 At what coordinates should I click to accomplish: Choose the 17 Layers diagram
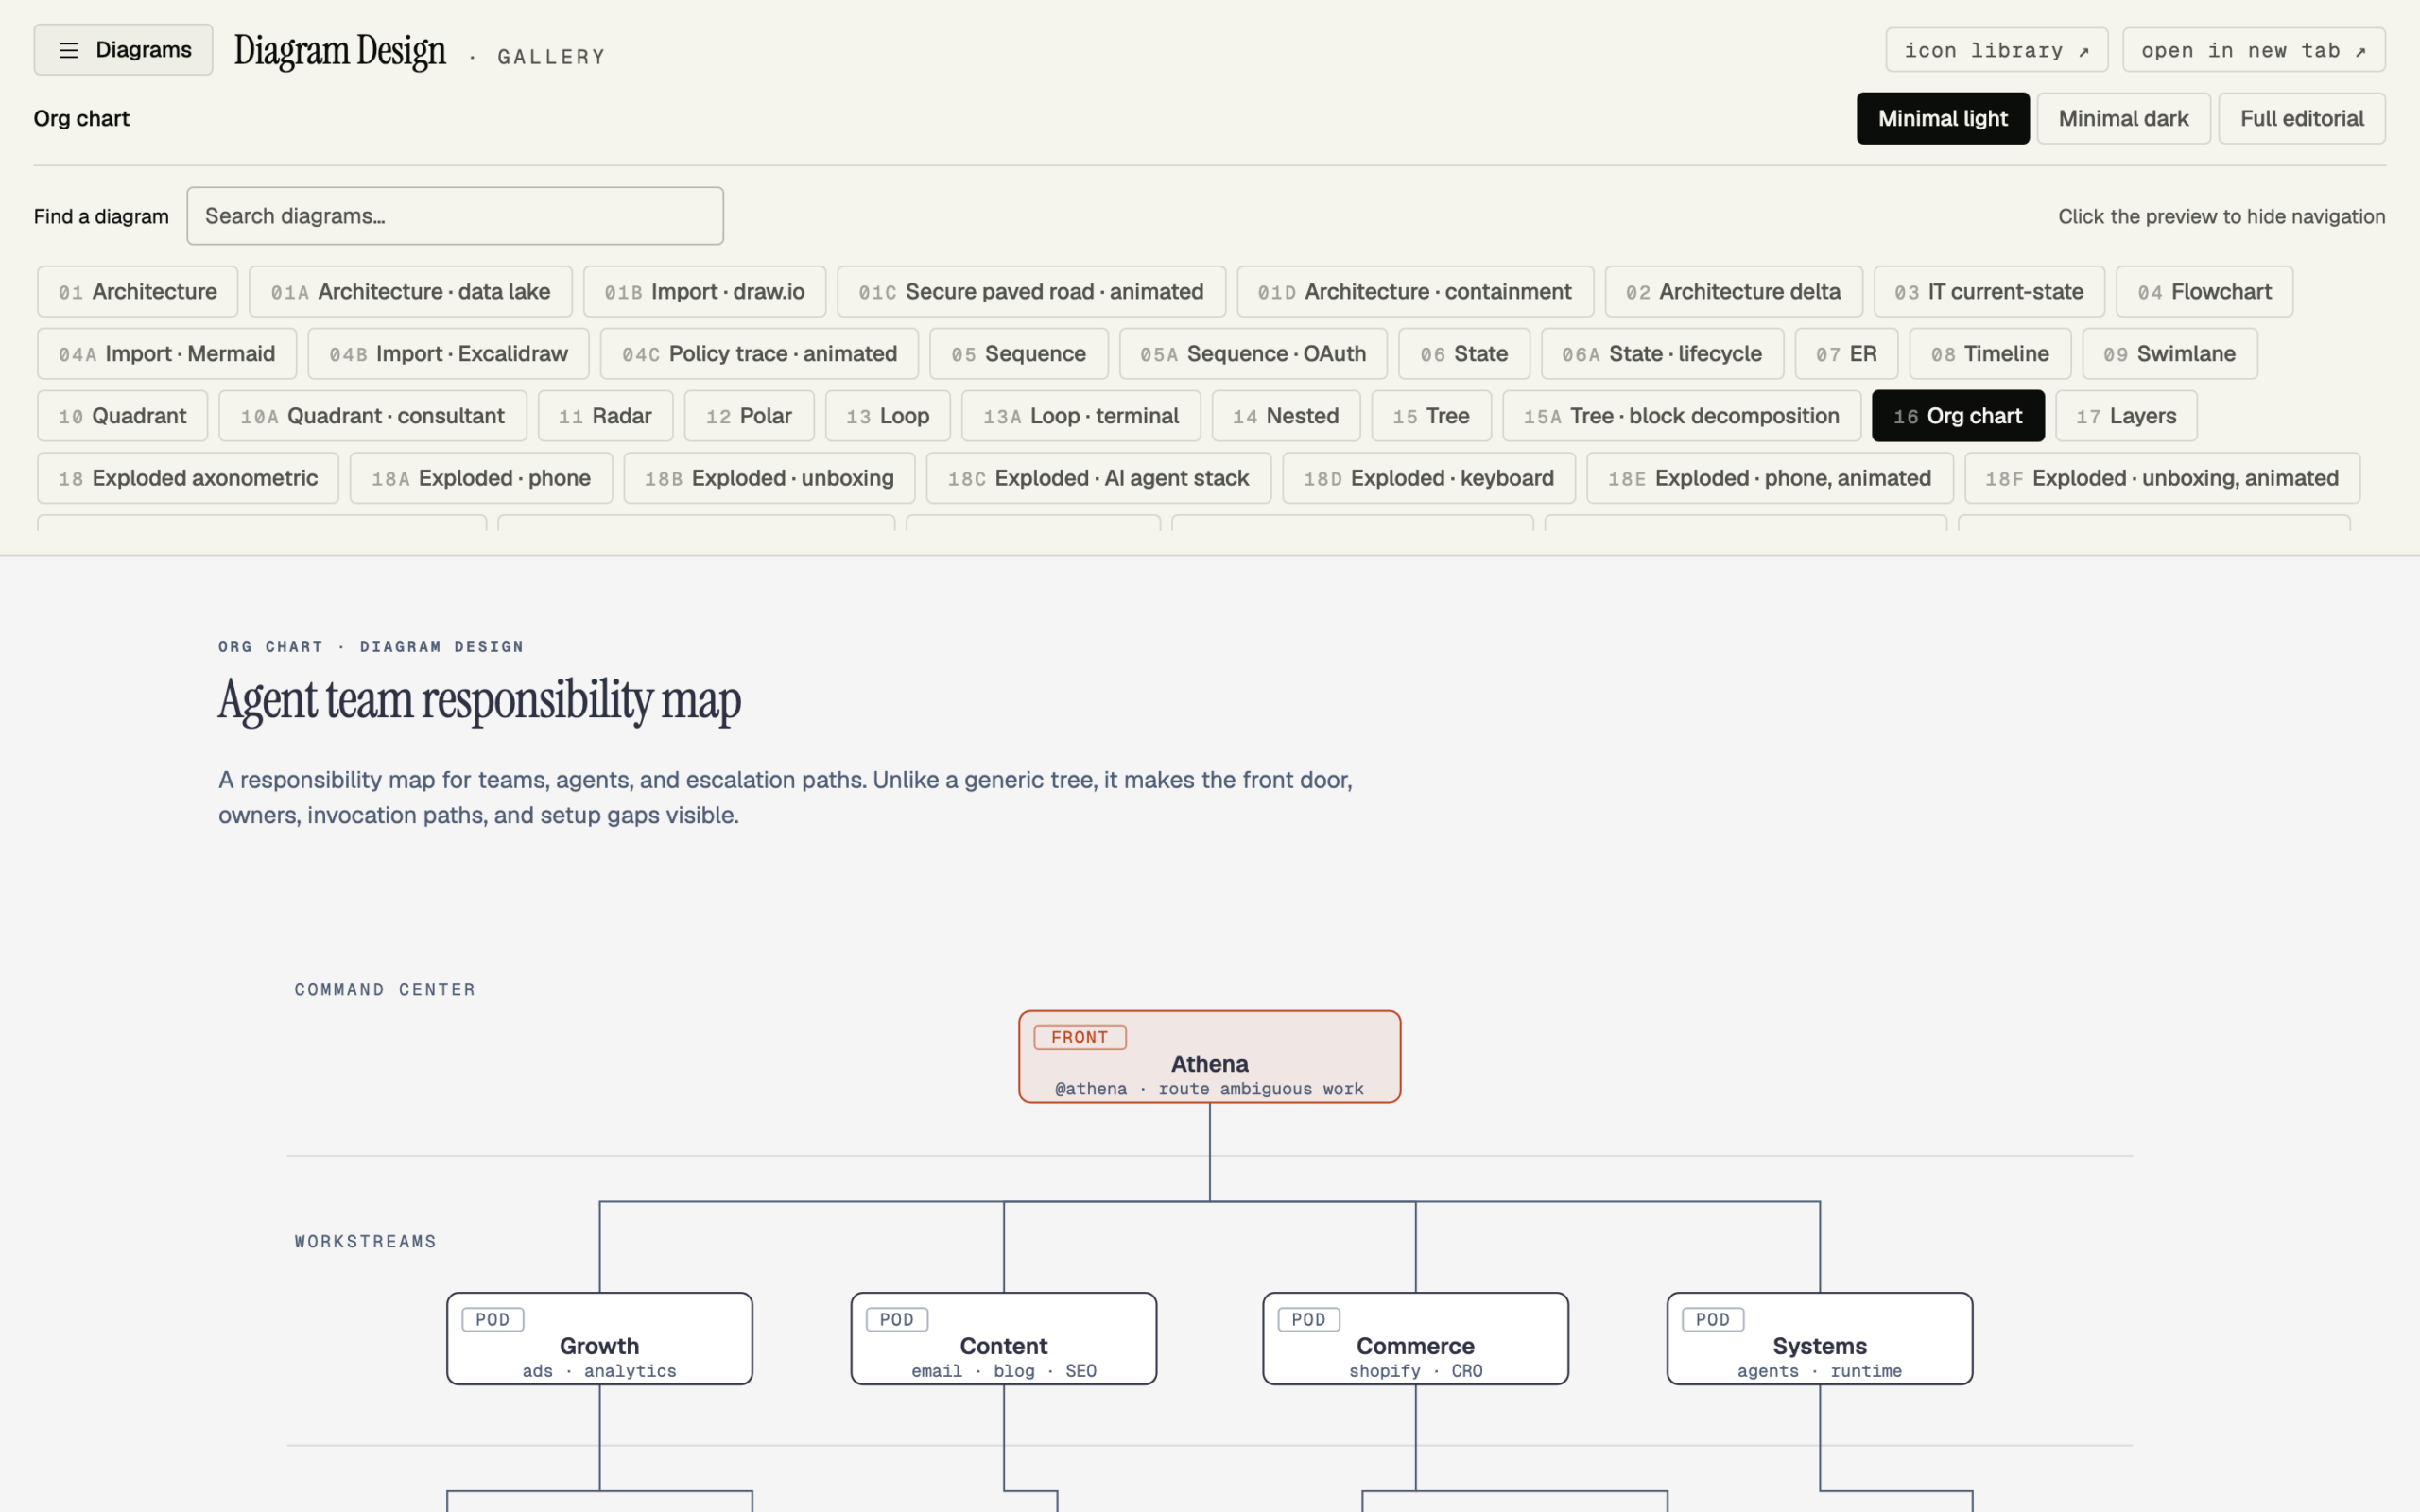(2126, 416)
